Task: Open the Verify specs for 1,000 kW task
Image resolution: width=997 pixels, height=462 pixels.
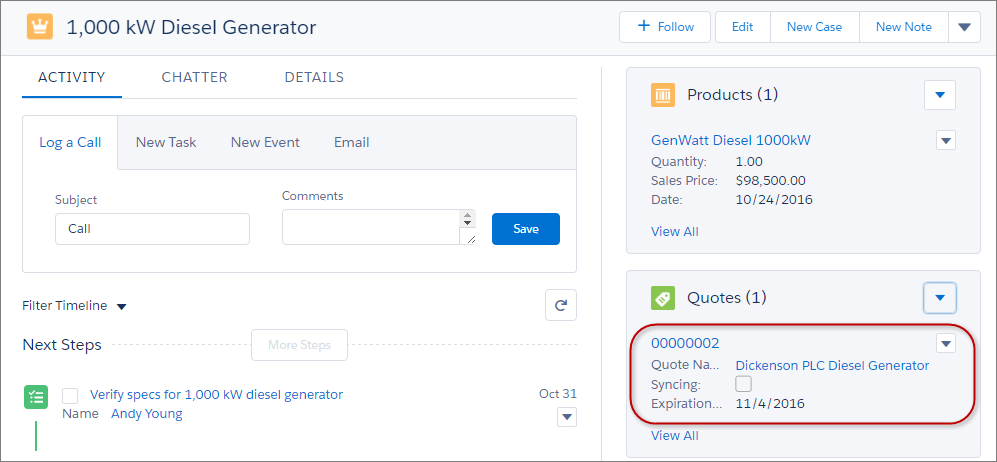Action: coord(216,395)
